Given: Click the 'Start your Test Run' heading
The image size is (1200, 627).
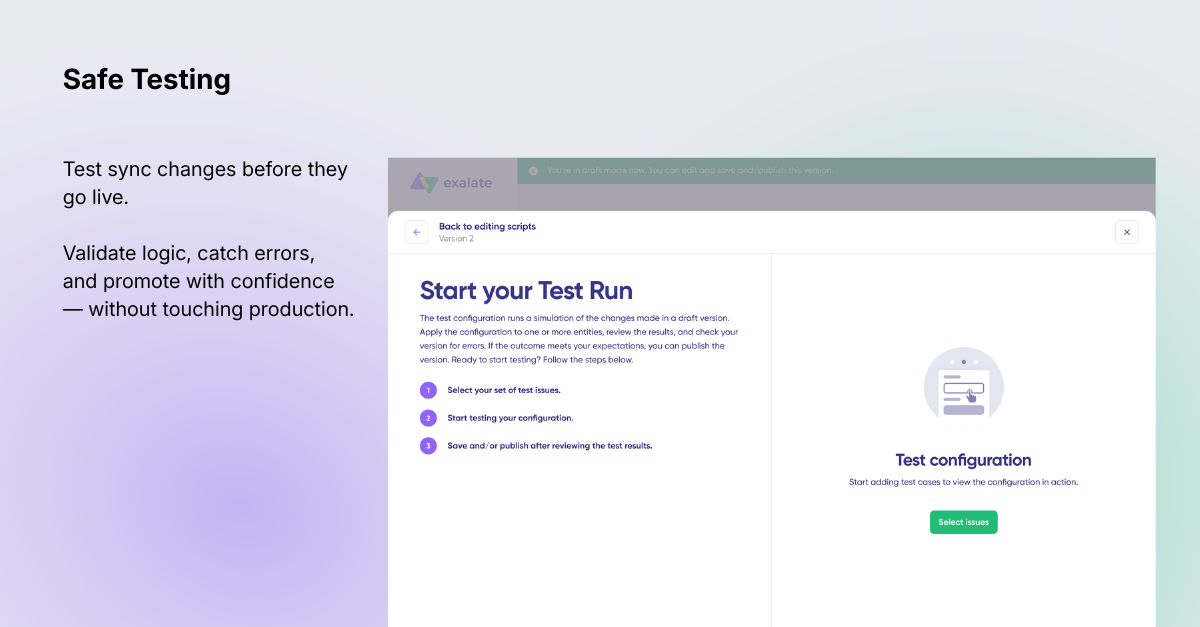Looking at the screenshot, I should [526, 291].
